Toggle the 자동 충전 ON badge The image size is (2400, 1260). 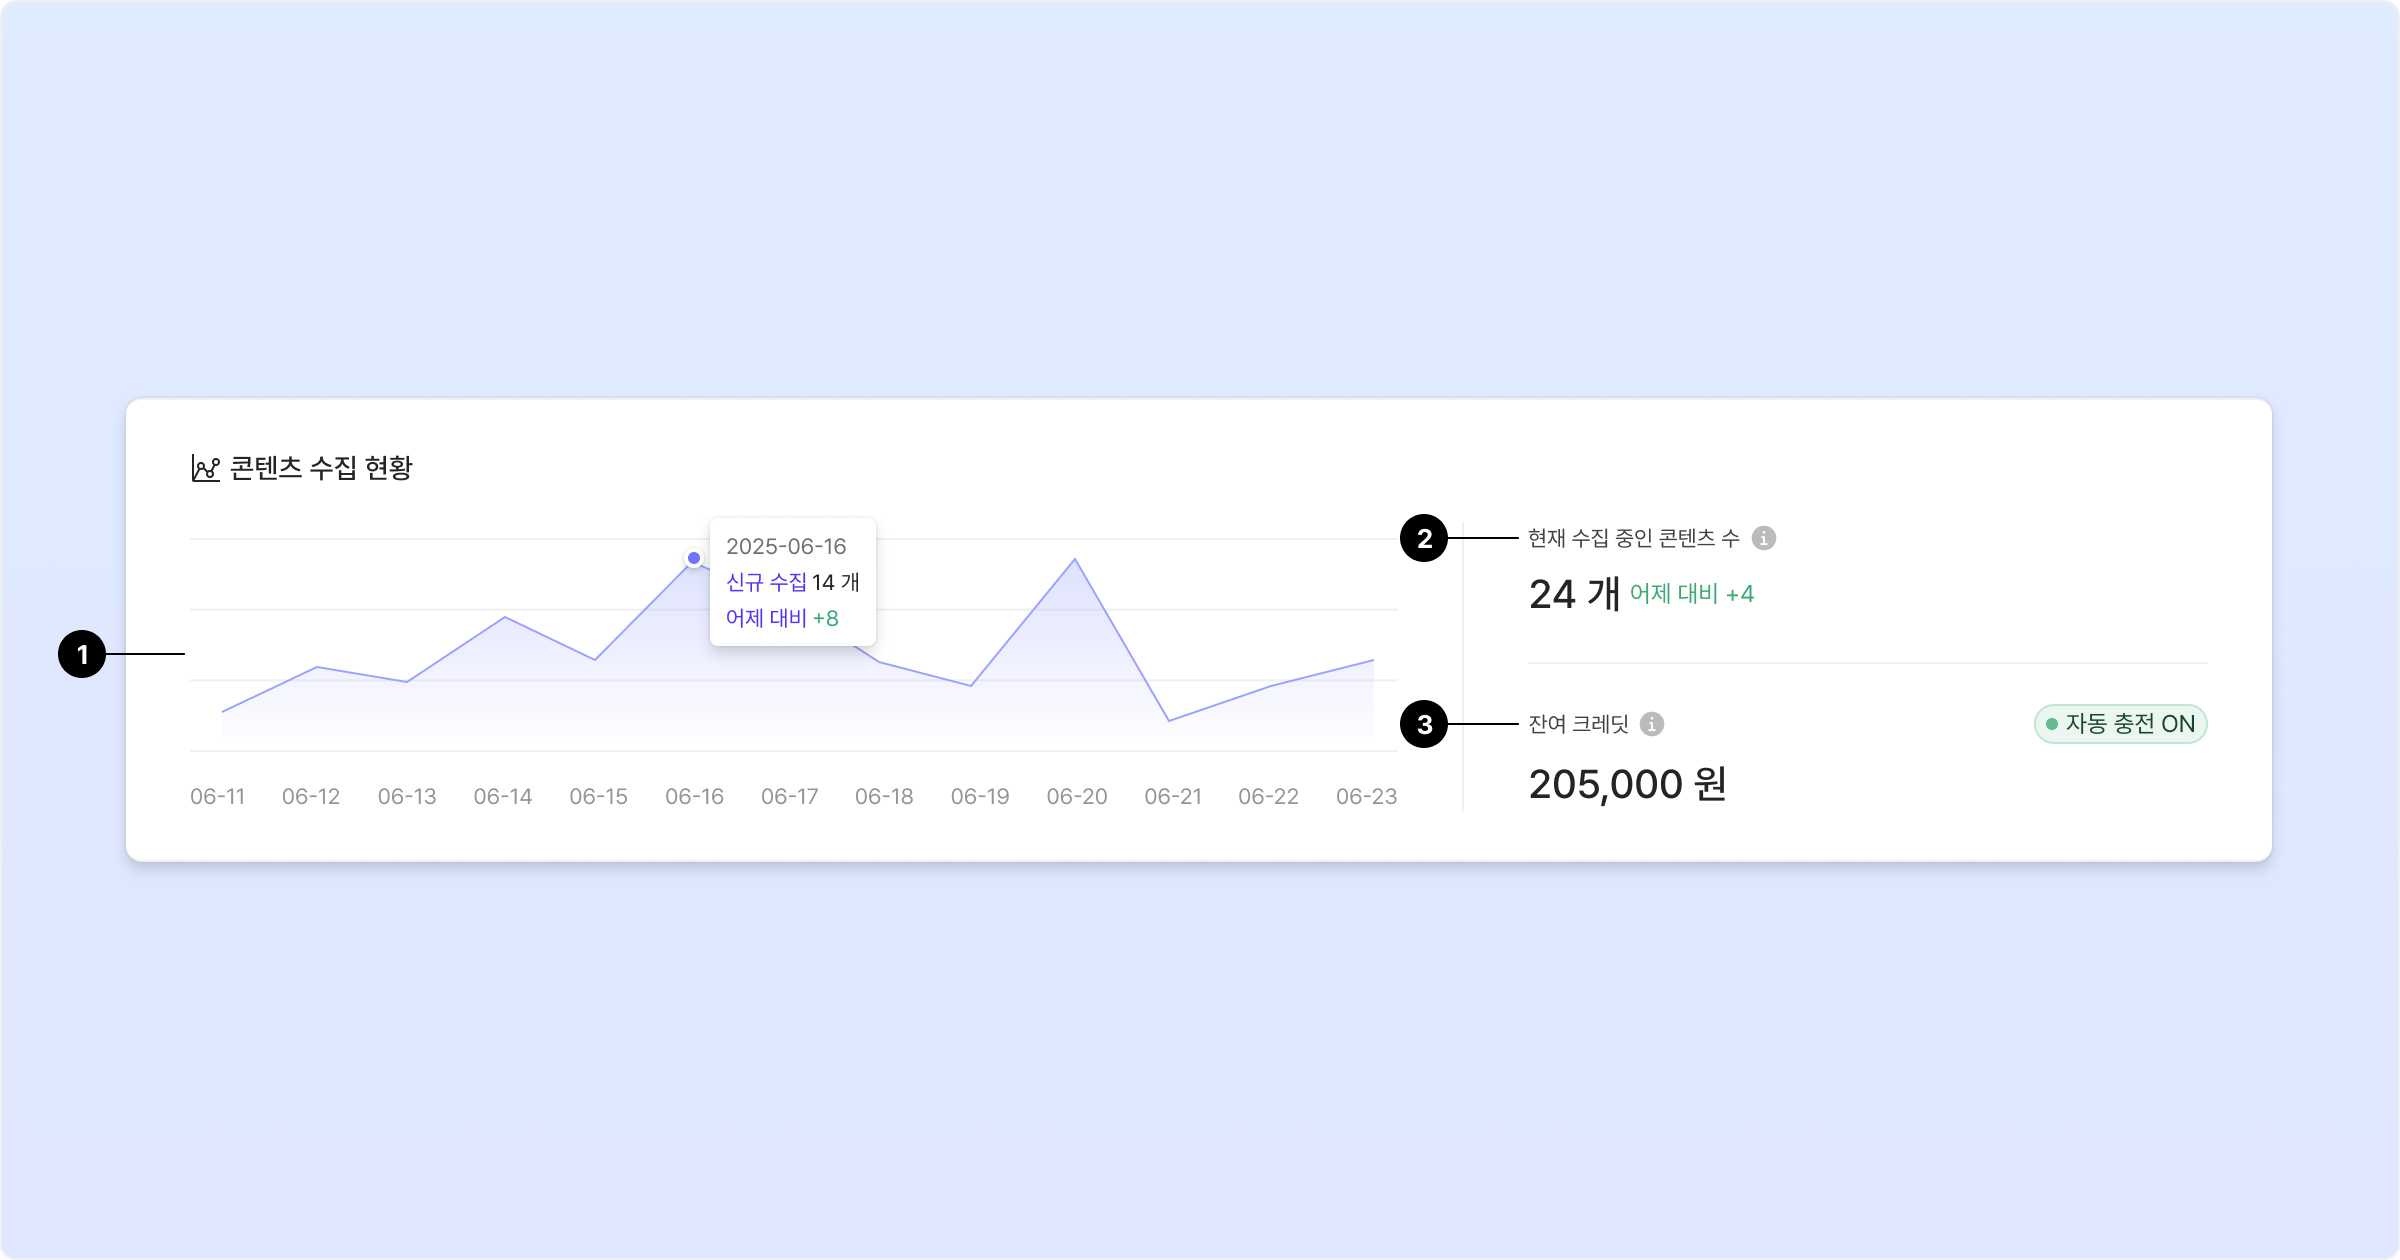click(x=2120, y=724)
